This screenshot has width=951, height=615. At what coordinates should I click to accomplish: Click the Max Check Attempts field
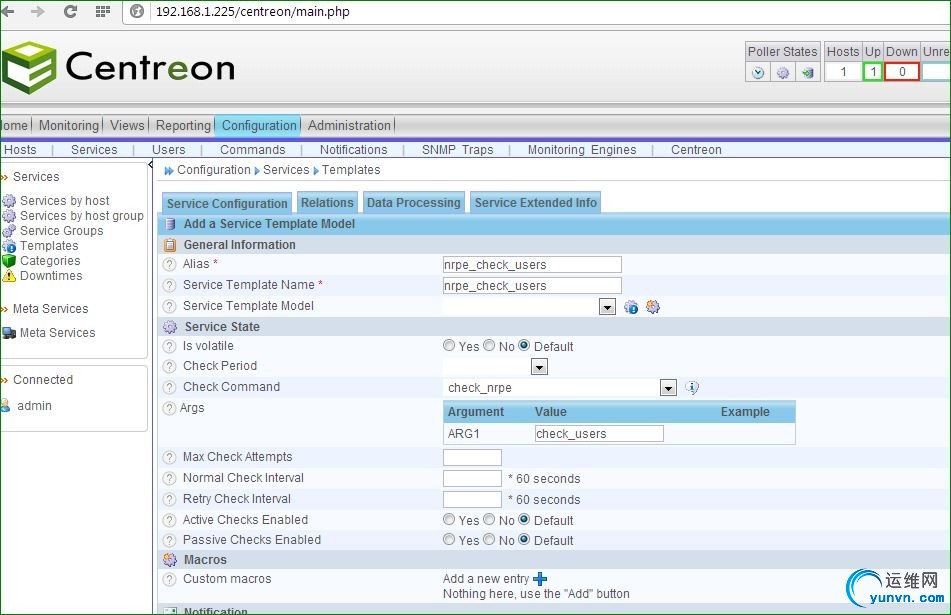pyautogui.click(x=472, y=457)
